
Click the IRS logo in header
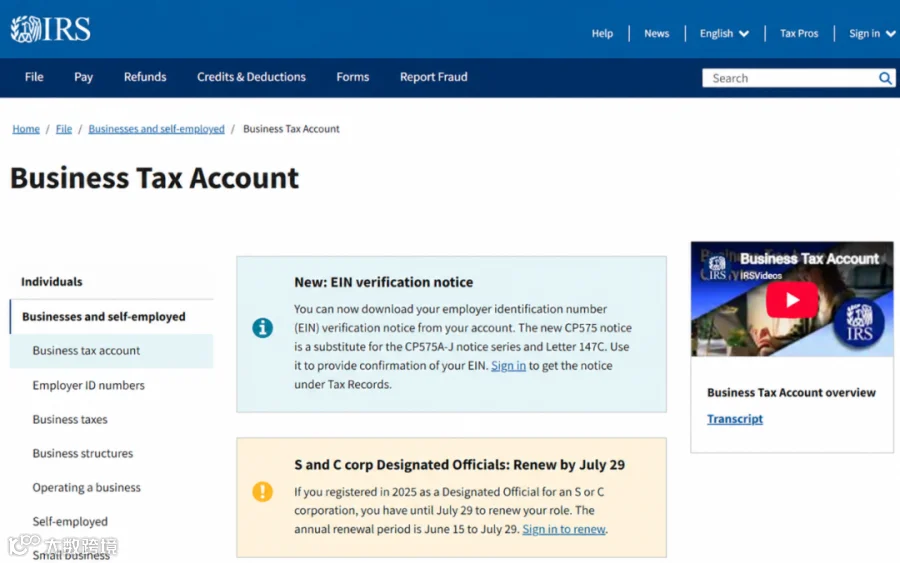(51, 29)
